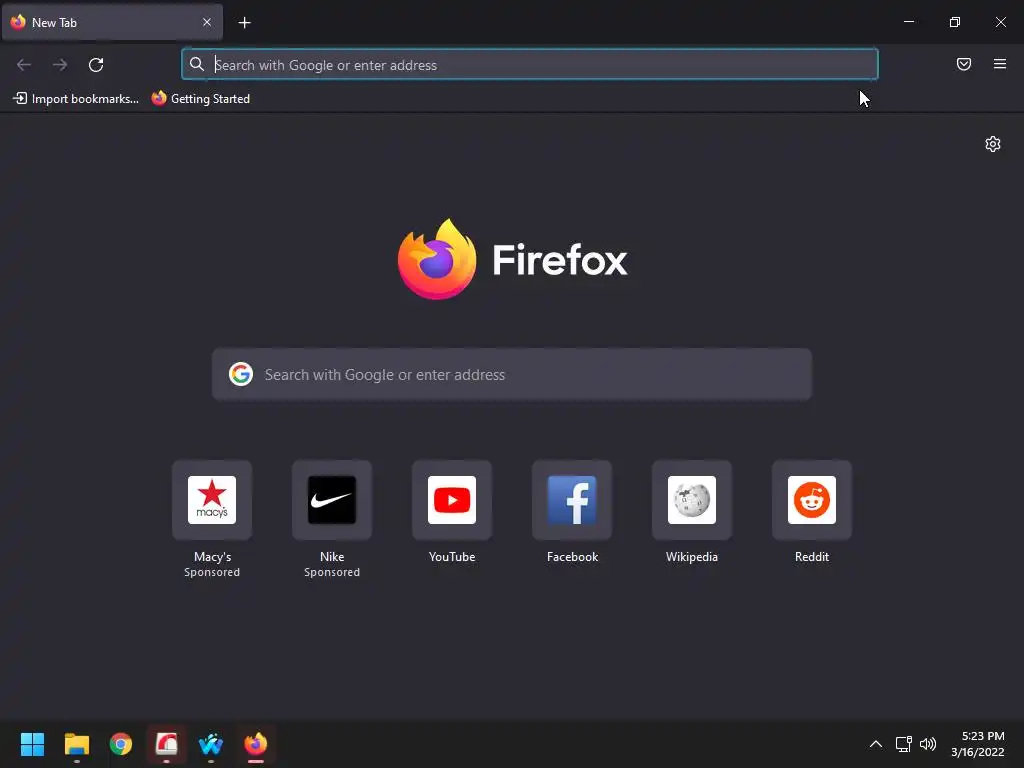Open Nike sponsored shortcut tile
The image size is (1024, 768).
[x=332, y=500]
